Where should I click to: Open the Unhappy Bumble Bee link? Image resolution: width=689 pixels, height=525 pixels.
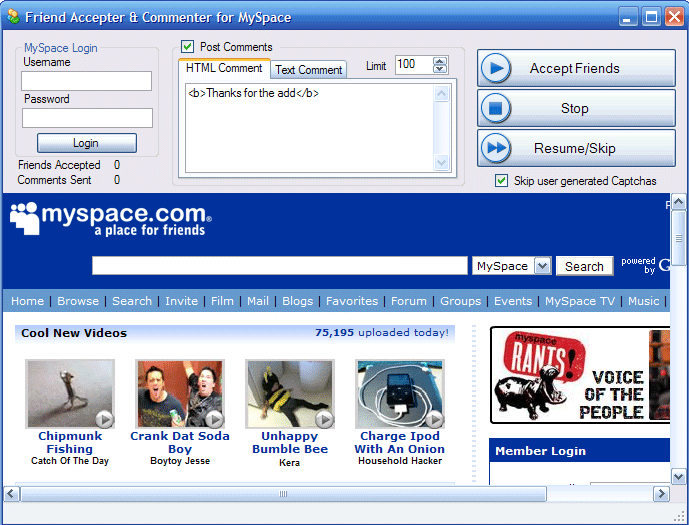pyautogui.click(x=290, y=442)
